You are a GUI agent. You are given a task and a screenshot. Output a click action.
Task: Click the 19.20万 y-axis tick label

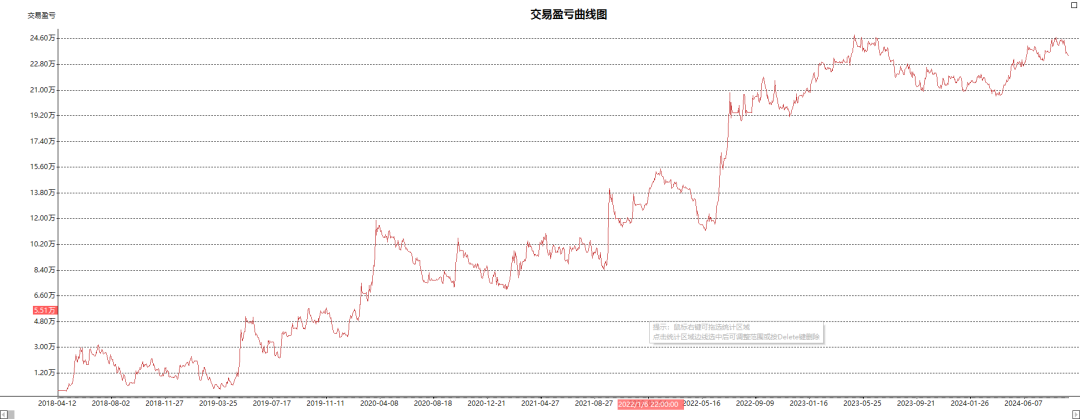coord(43,115)
